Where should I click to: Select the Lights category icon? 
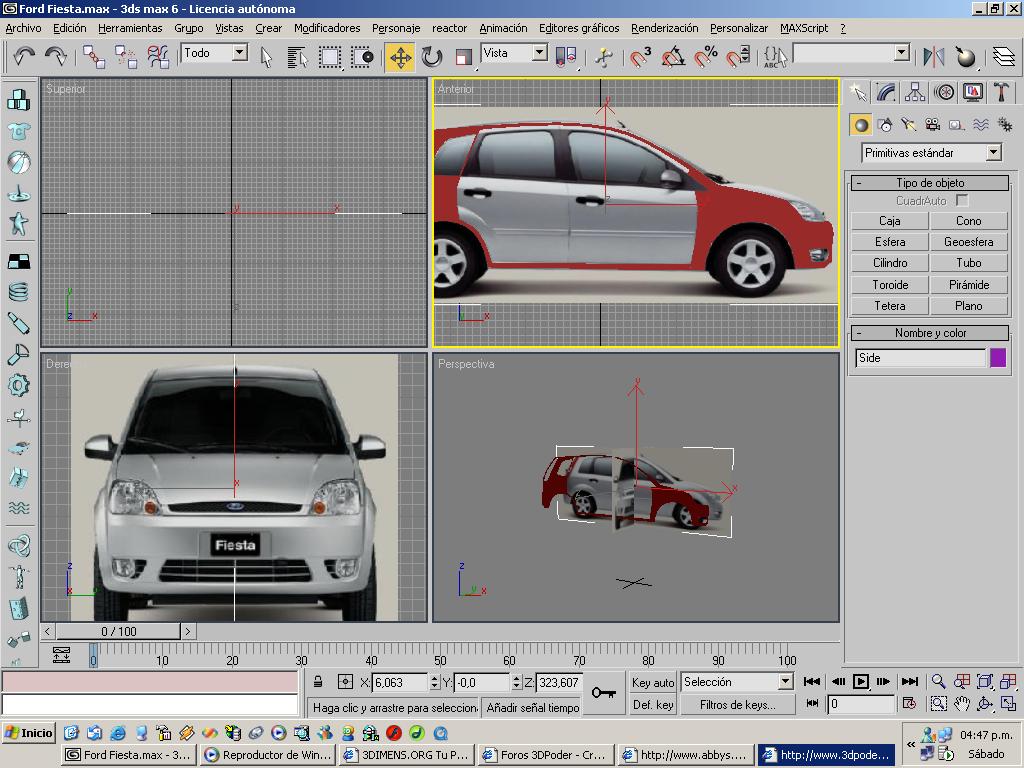(x=908, y=125)
